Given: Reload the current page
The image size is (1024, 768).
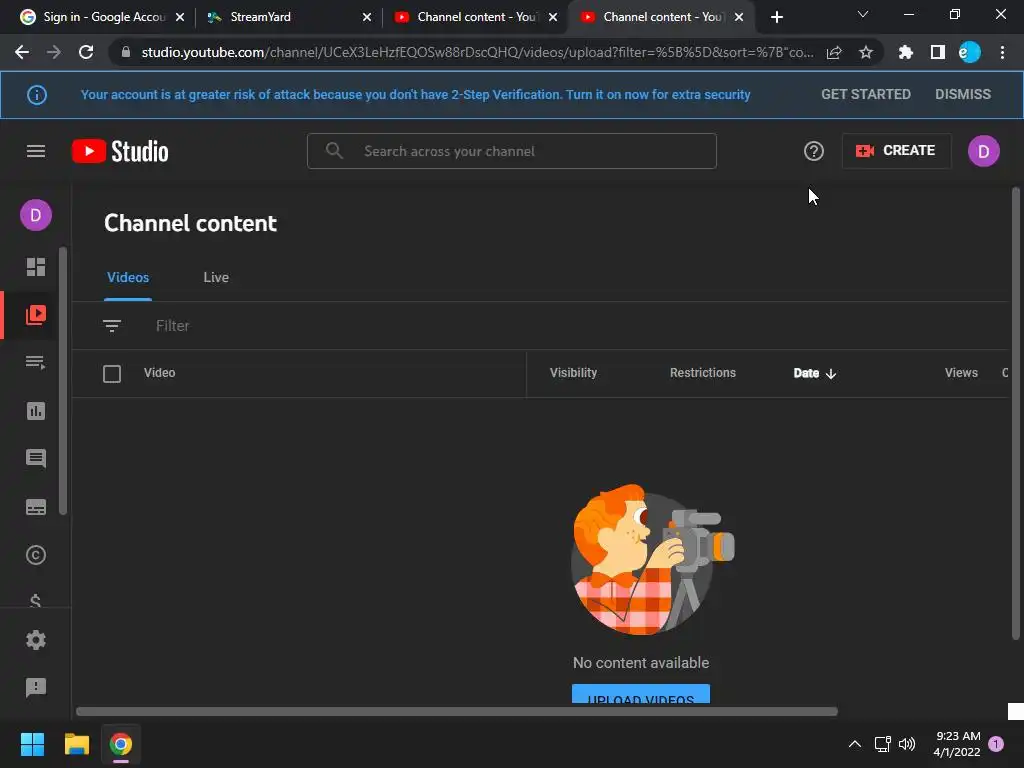Looking at the screenshot, I should point(86,52).
